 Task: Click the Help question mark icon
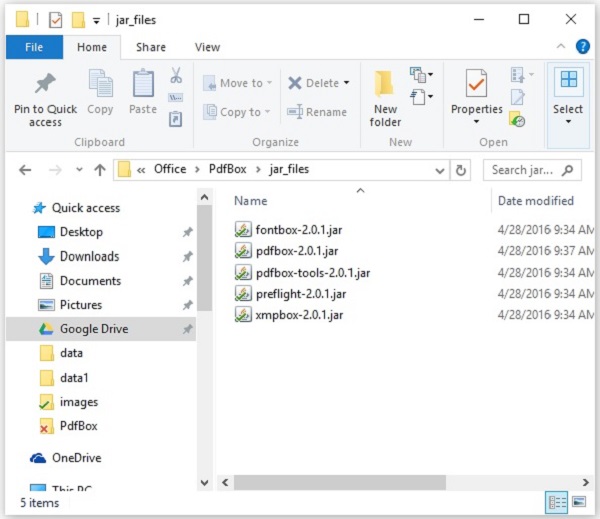click(582, 47)
